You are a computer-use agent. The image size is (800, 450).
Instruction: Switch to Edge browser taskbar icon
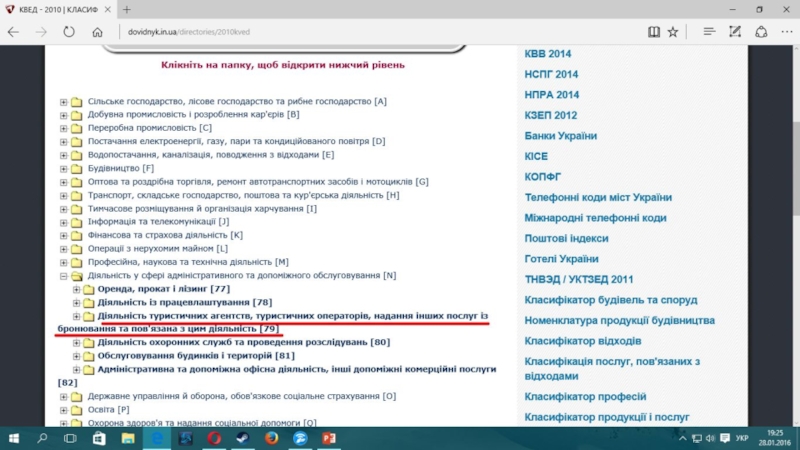157,438
